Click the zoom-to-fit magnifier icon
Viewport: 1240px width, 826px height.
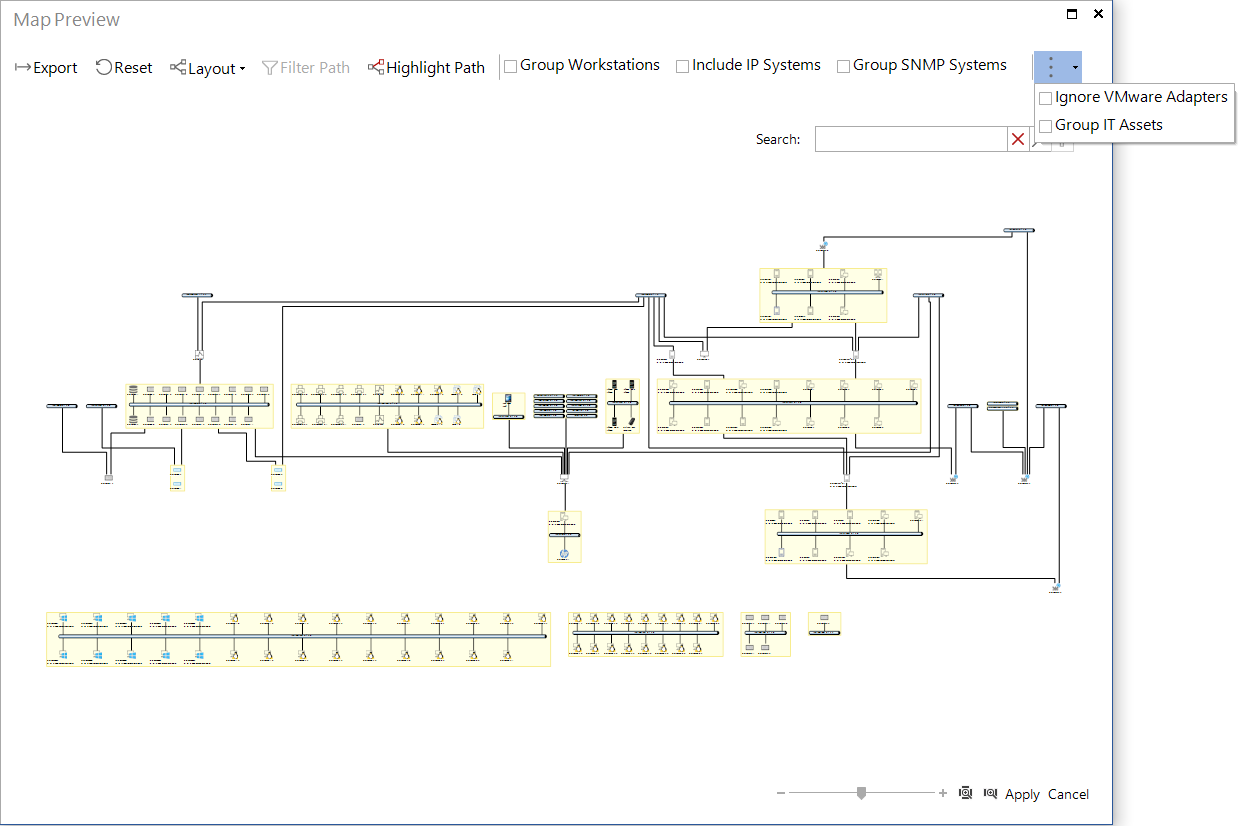(966, 793)
